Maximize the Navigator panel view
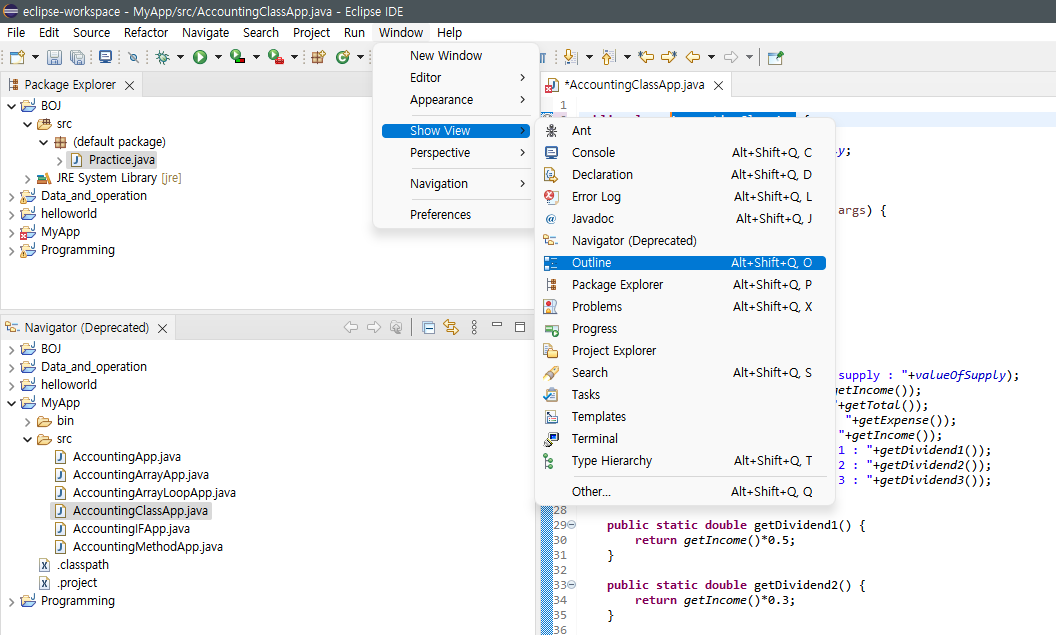 coord(520,327)
